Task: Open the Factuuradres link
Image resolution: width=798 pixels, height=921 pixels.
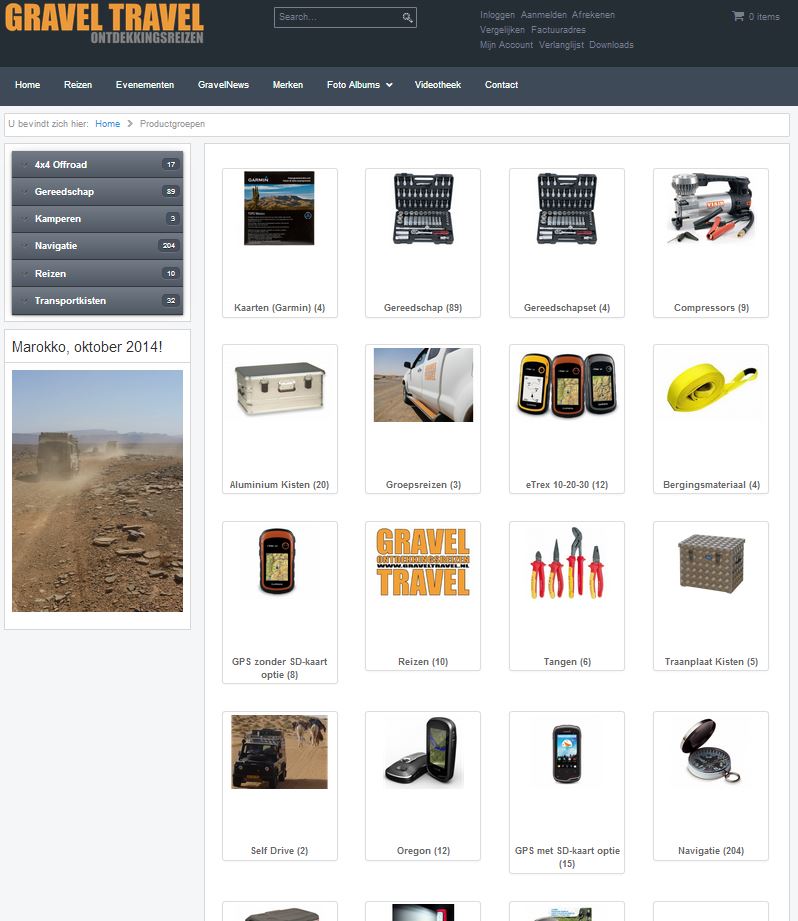Action: coord(558,30)
